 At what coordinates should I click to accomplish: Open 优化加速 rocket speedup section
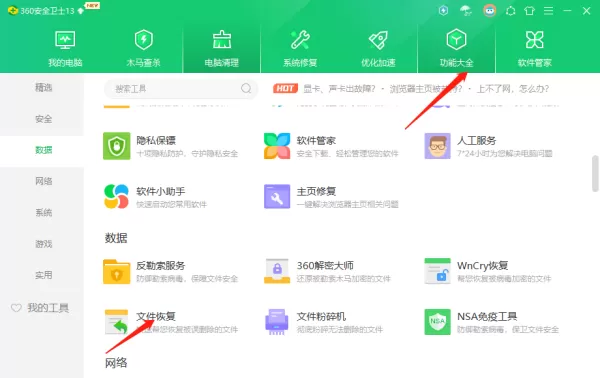click(378, 48)
